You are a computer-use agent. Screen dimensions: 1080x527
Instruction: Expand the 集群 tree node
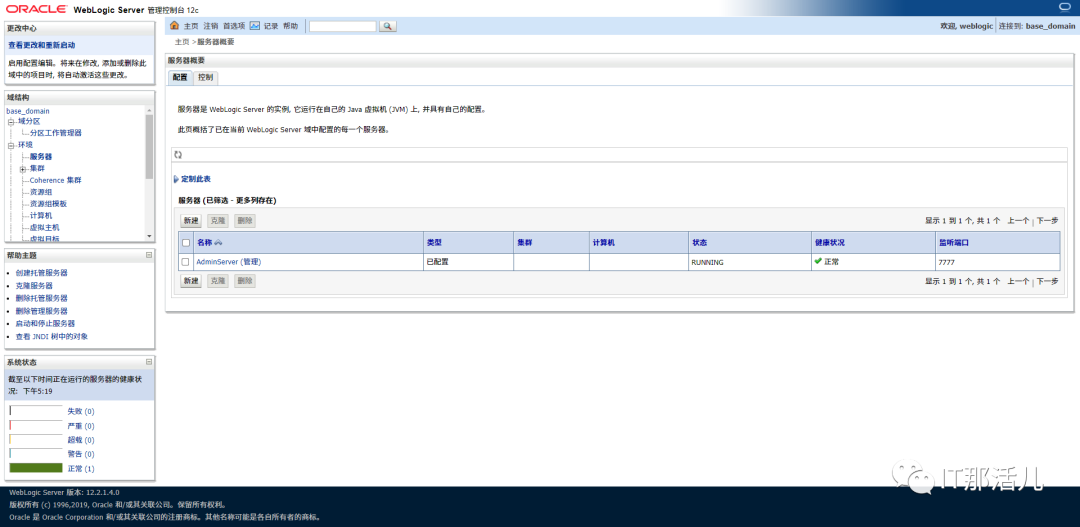(x=23, y=169)
